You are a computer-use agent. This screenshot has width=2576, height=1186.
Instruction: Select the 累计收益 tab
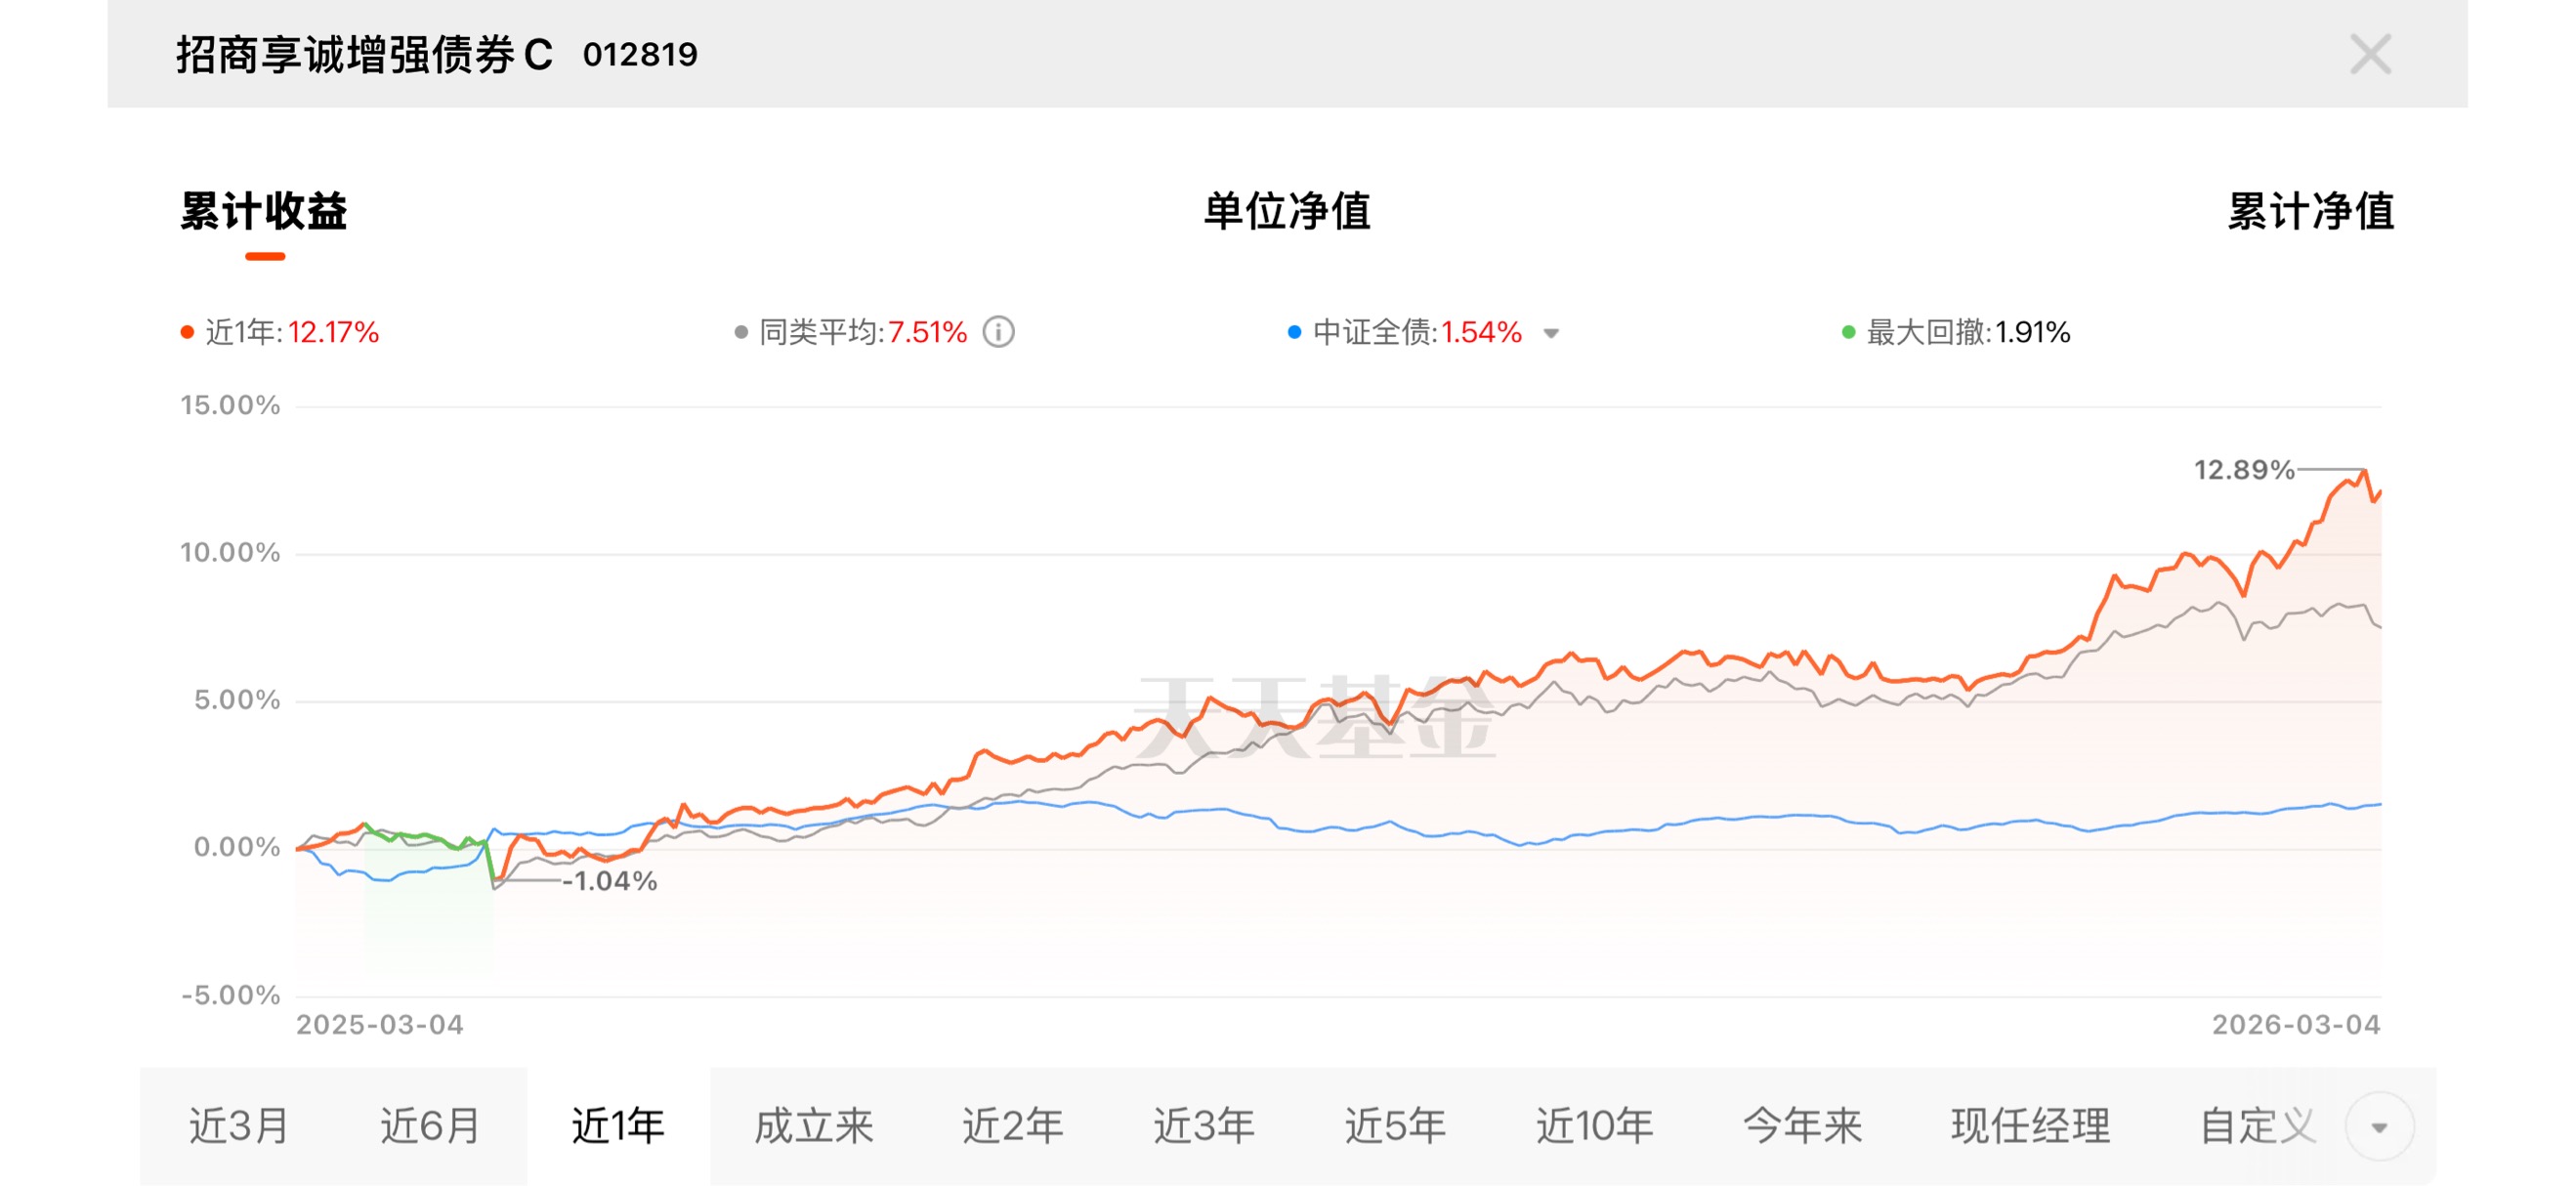tap(264, 212)
